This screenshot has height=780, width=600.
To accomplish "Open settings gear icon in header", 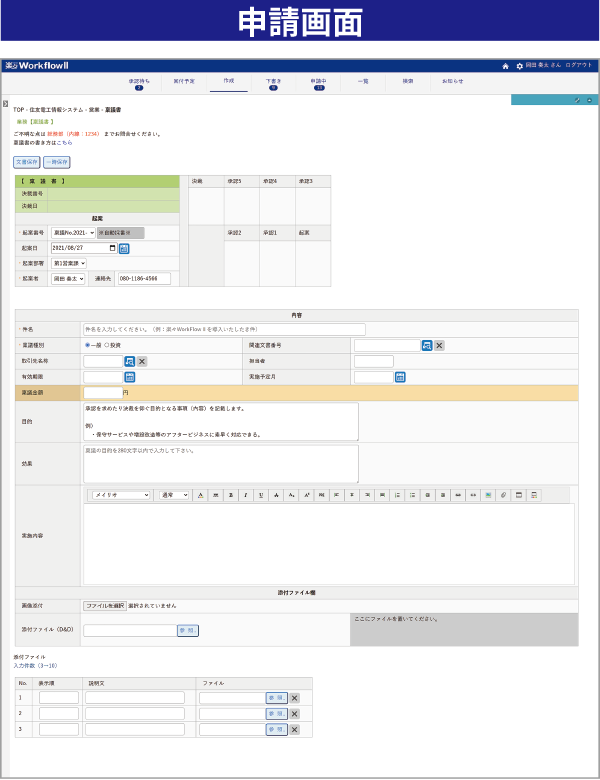I will point(519,66).
